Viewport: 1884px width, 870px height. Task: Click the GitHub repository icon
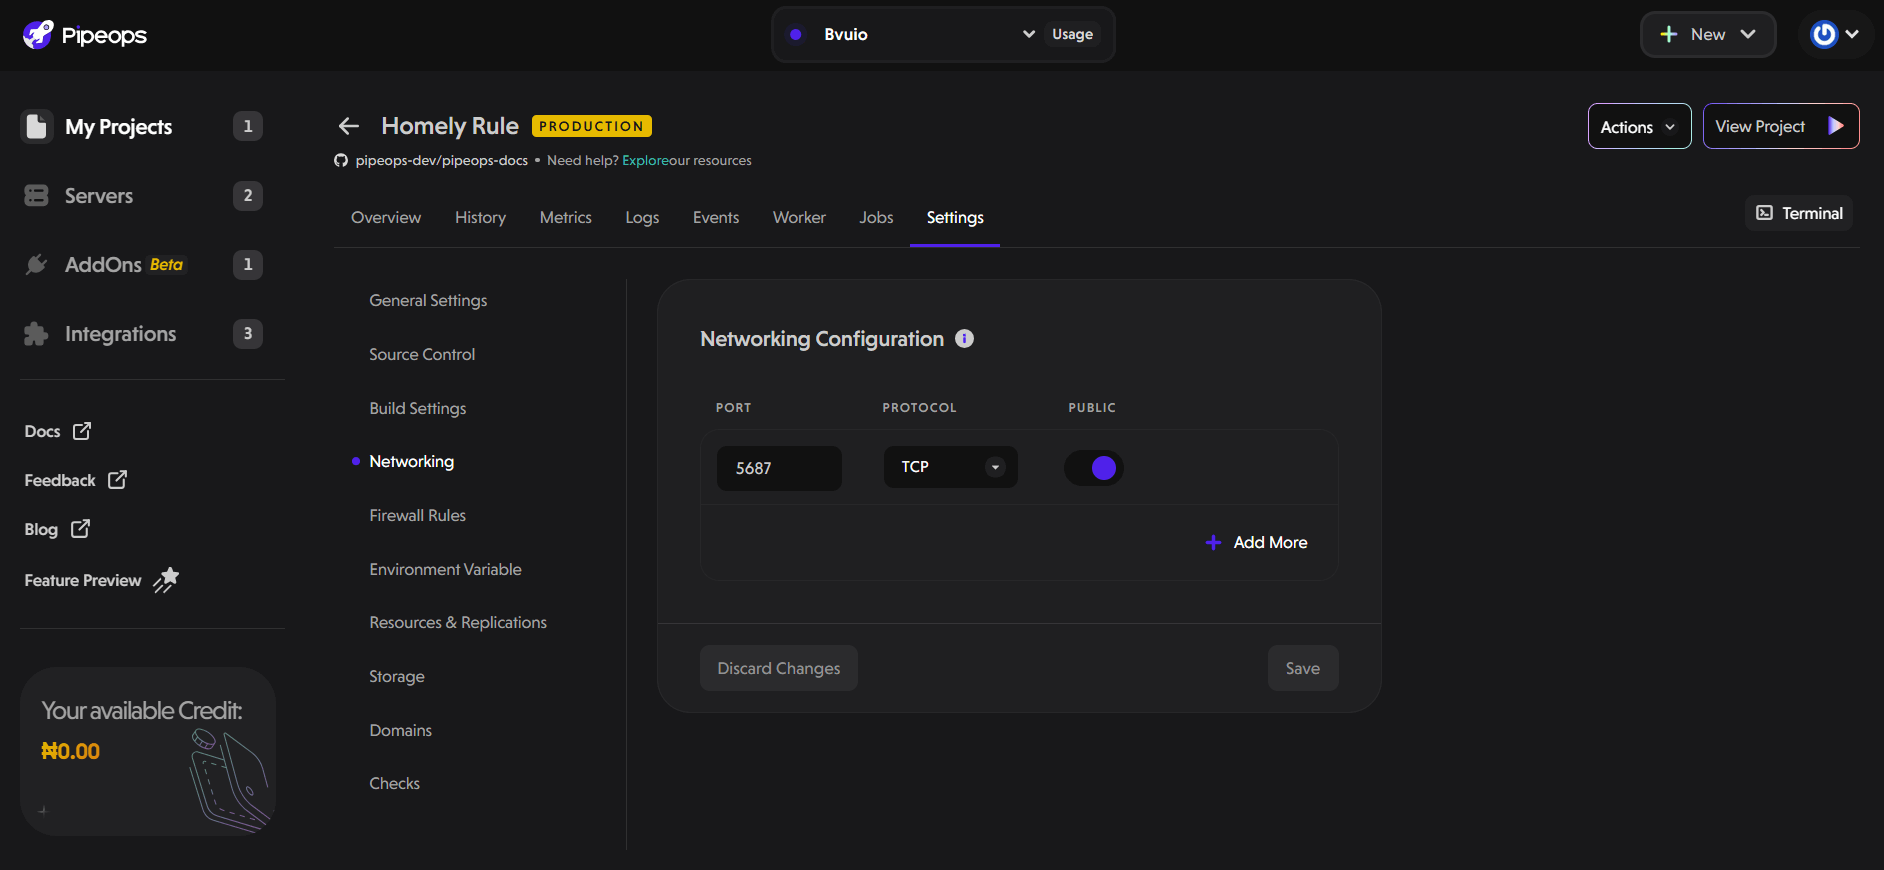(x=341, y=161)
